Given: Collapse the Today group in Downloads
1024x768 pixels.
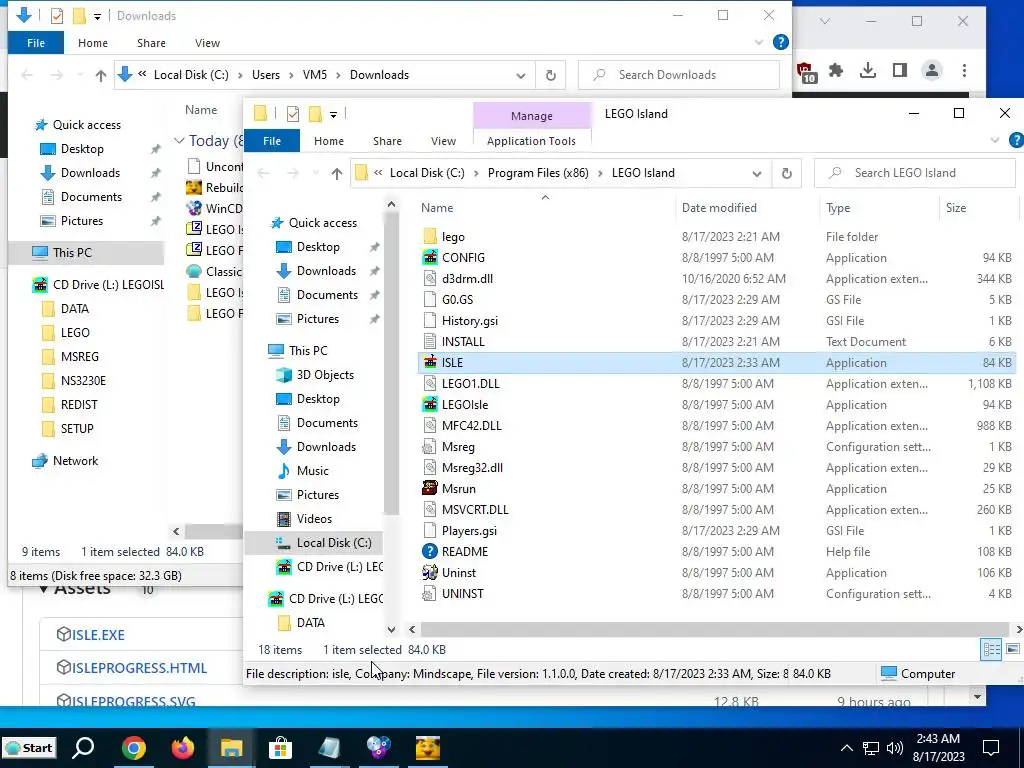Looking at the screenshot, I should click(179, 141).
